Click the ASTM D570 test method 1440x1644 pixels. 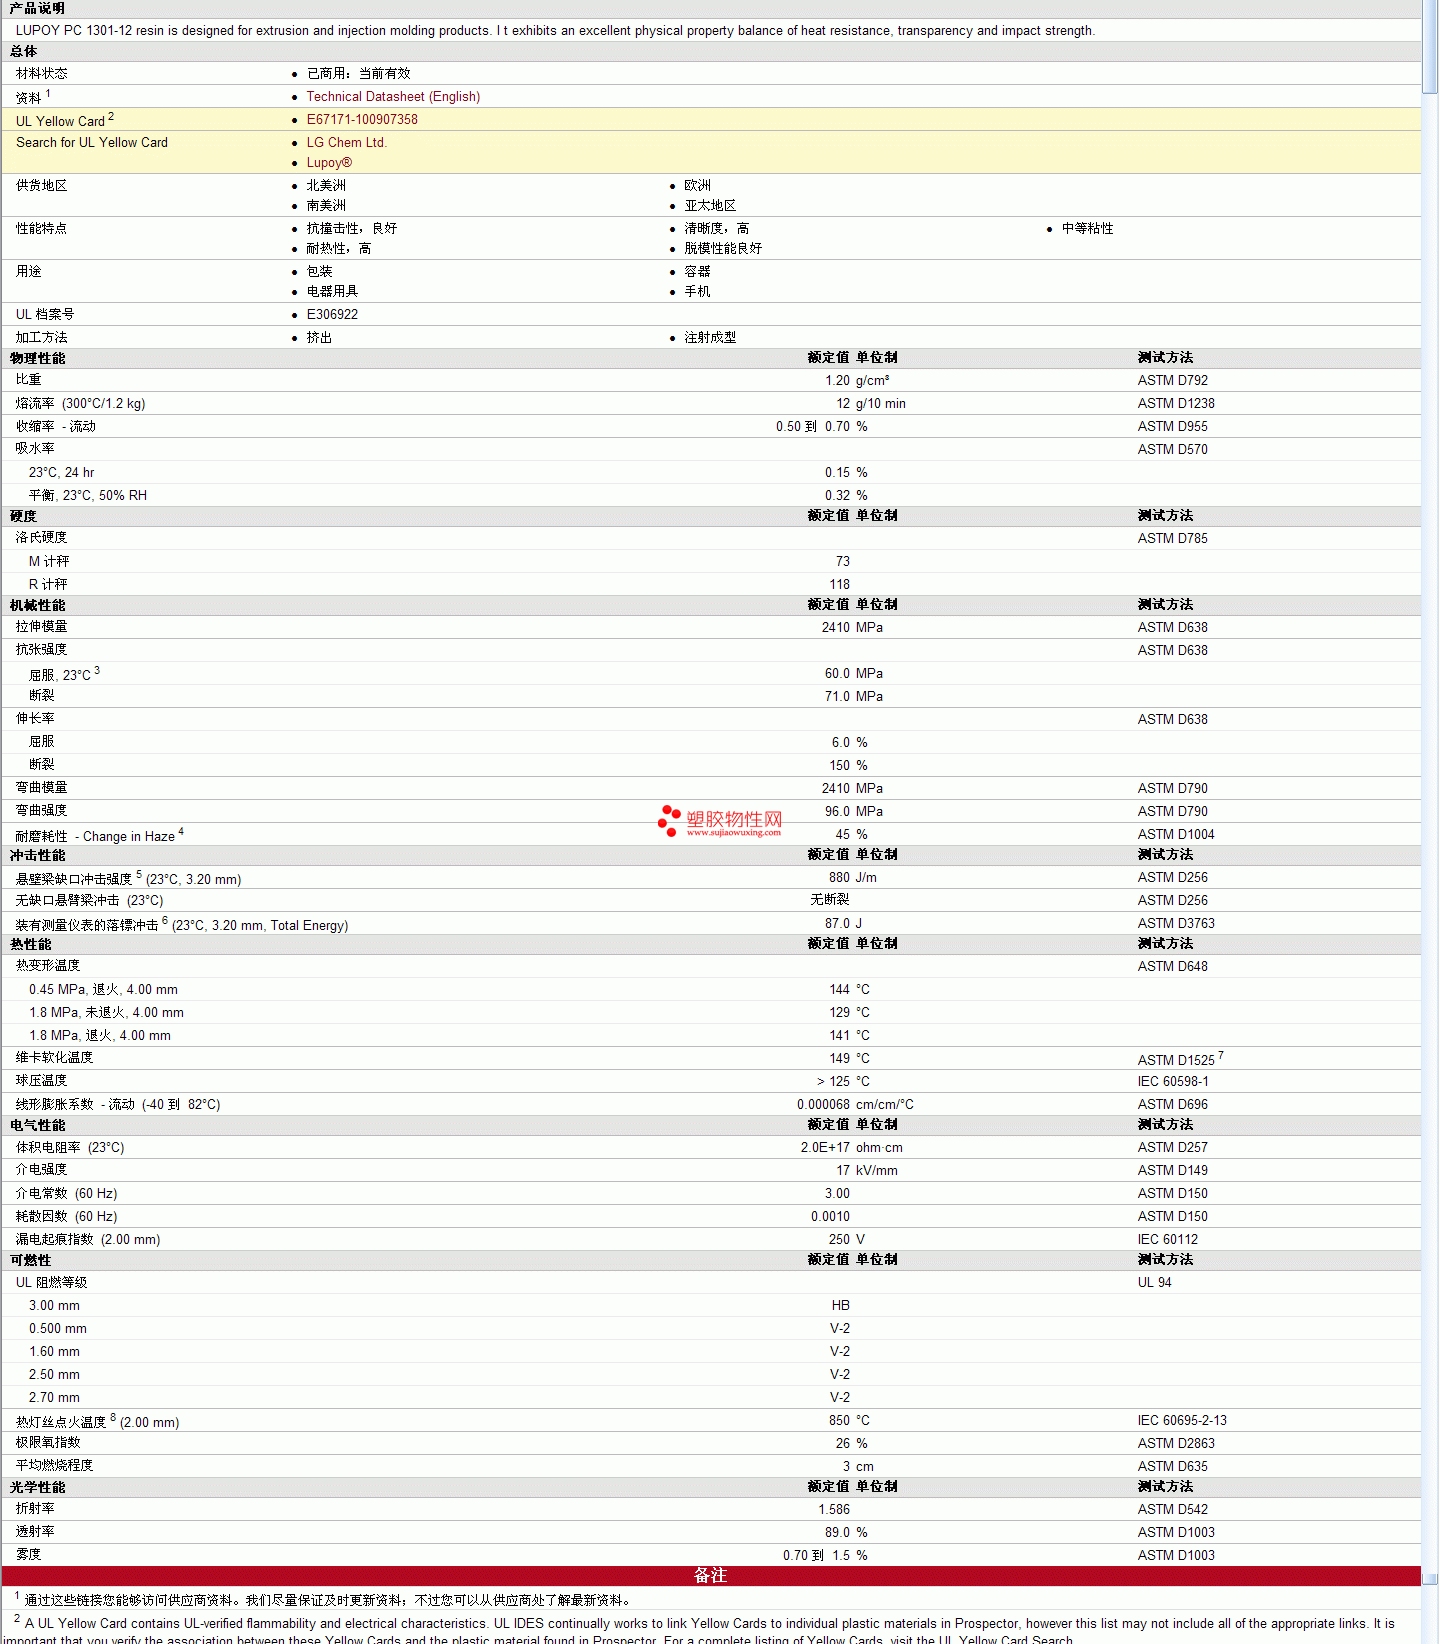(x=1172, y=450)
